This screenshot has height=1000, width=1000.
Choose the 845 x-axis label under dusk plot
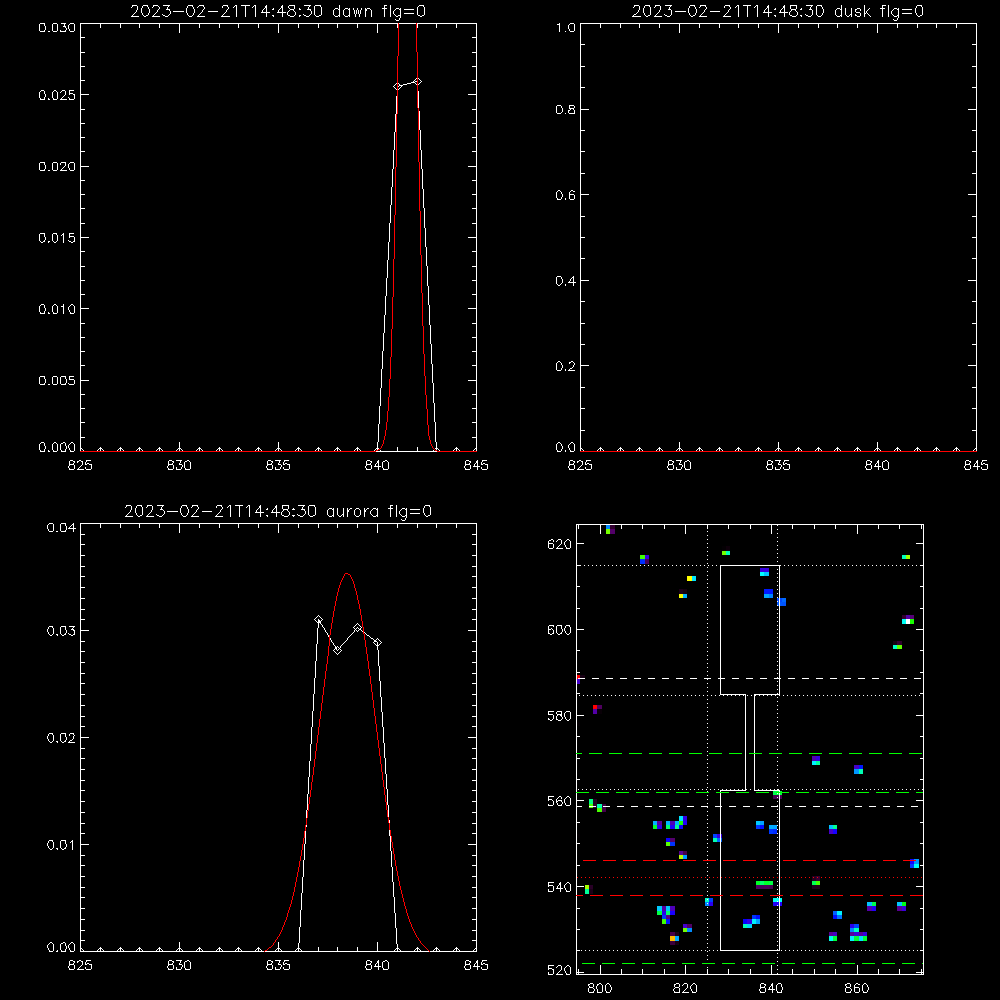coord(976,466)
